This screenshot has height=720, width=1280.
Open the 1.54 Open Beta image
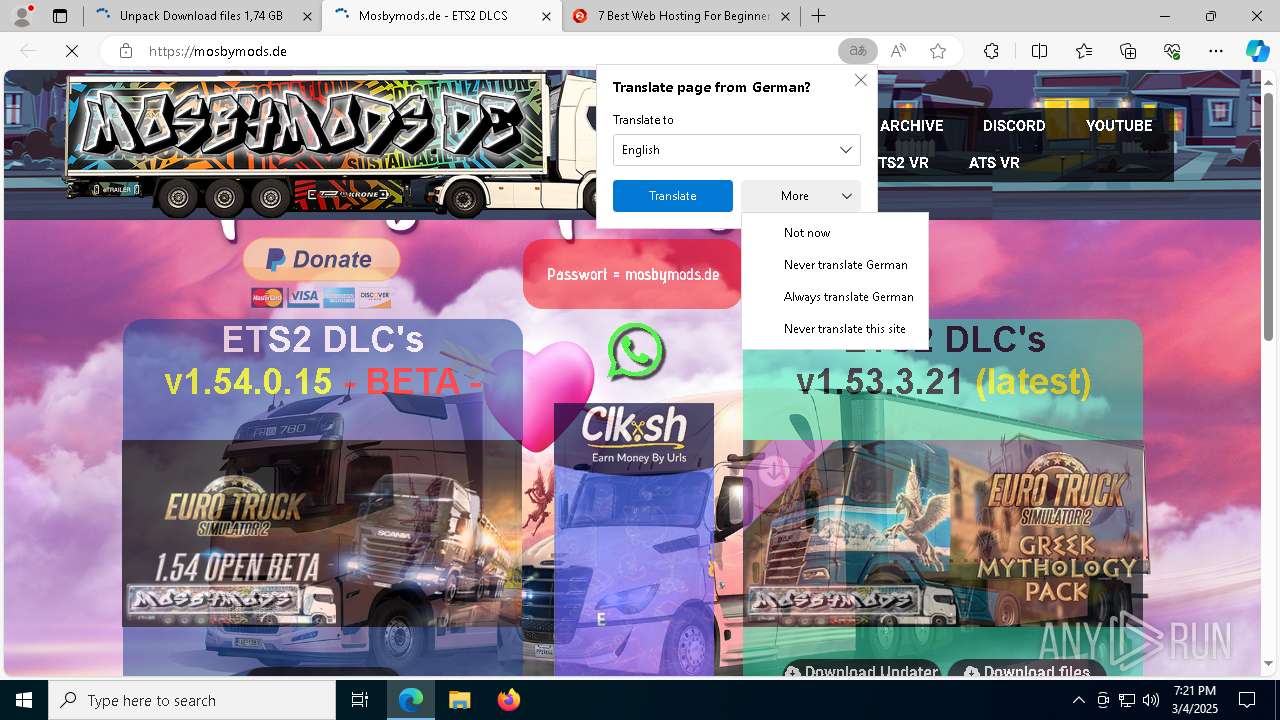click(322, 534)
